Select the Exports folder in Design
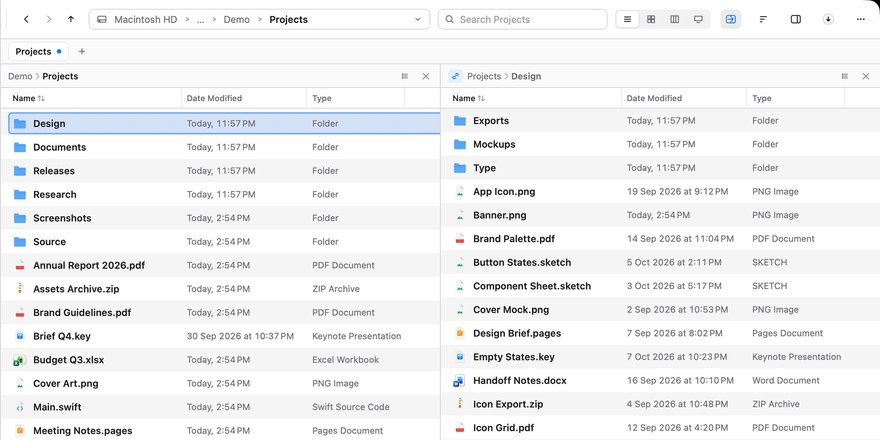 click(x=660, y=121)
